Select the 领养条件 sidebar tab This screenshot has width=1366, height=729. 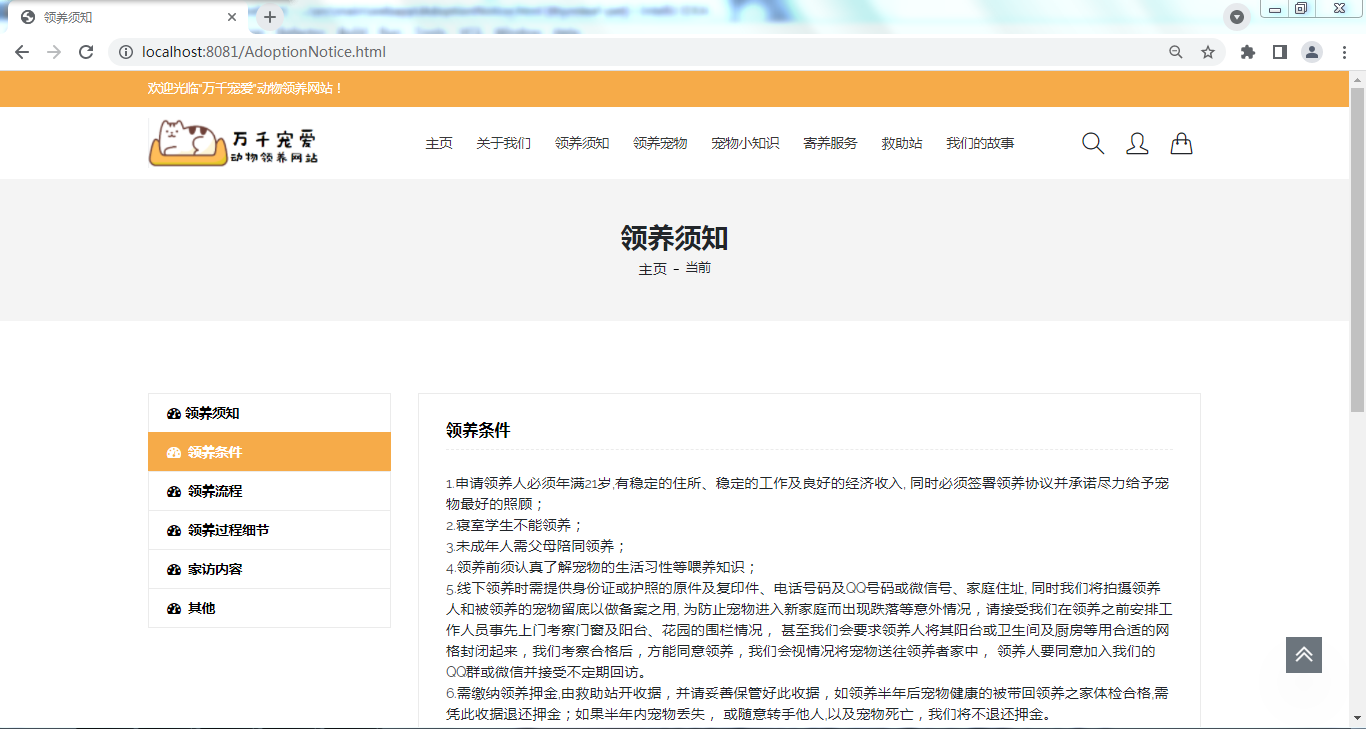click(269, 452)
